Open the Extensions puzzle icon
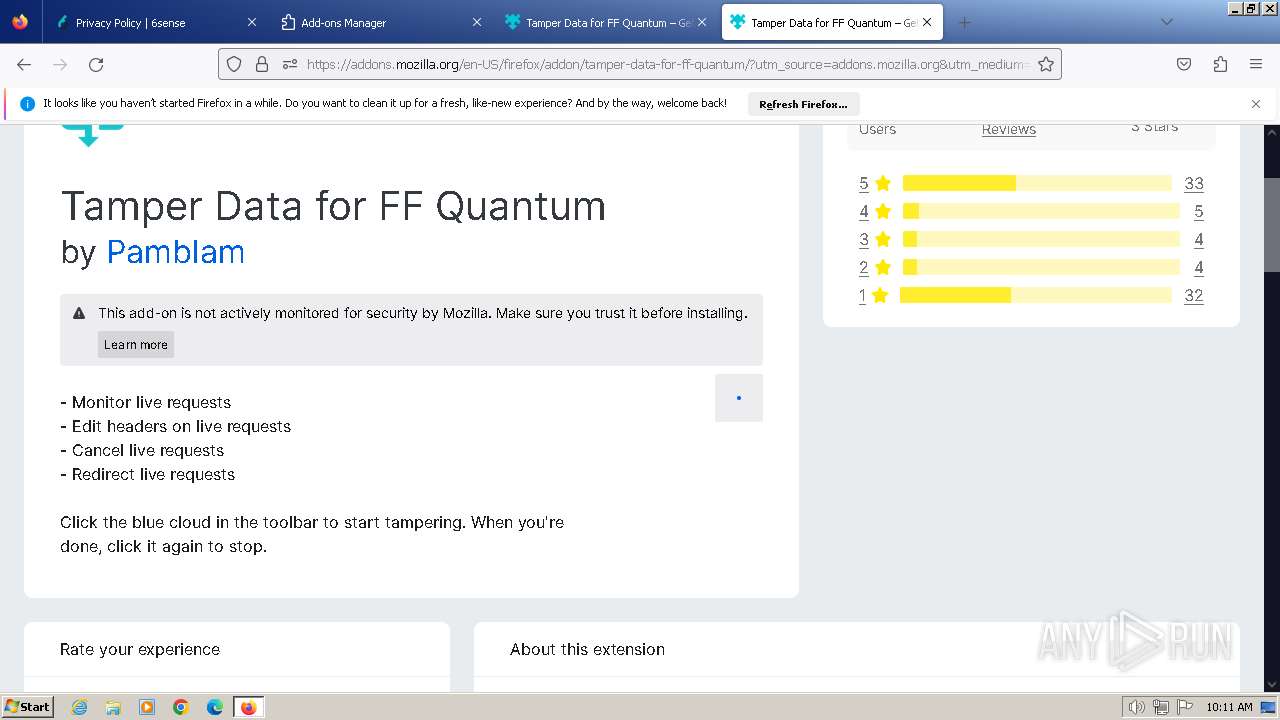The width and height of the screenshot is (1280, 720). pos(1220,64)
